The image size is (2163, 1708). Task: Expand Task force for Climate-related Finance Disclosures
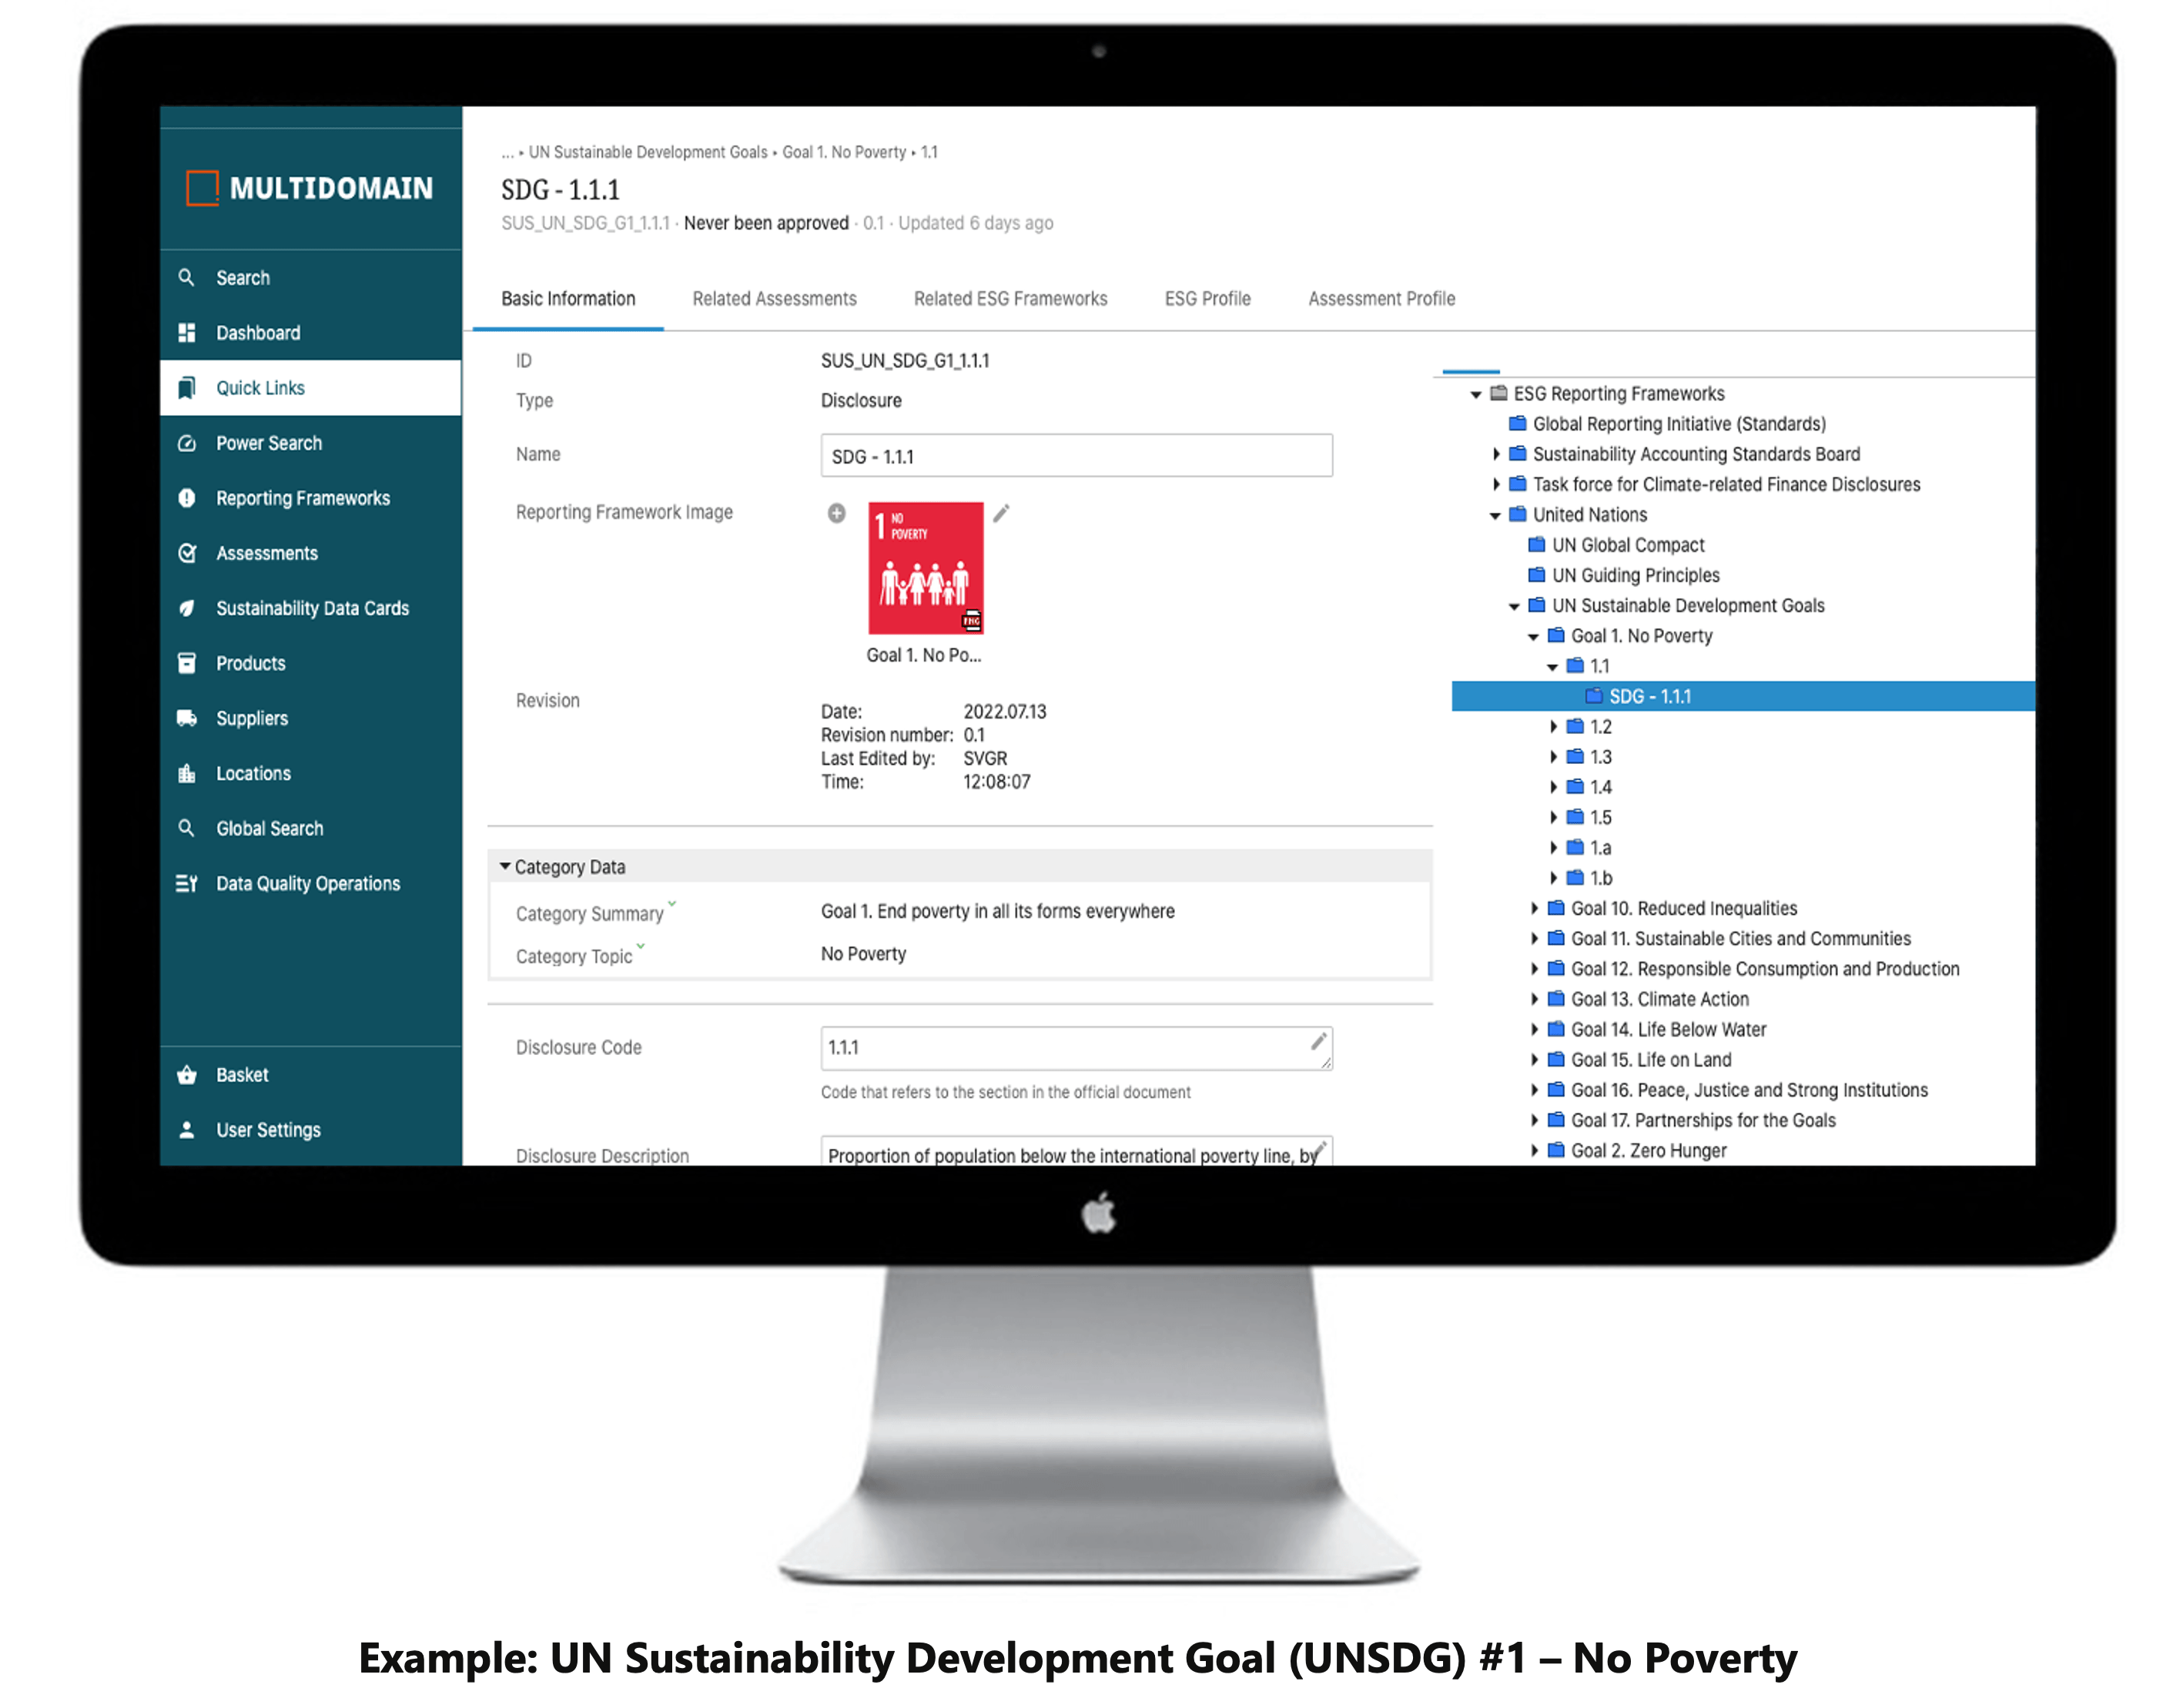tap(1496, 484)
